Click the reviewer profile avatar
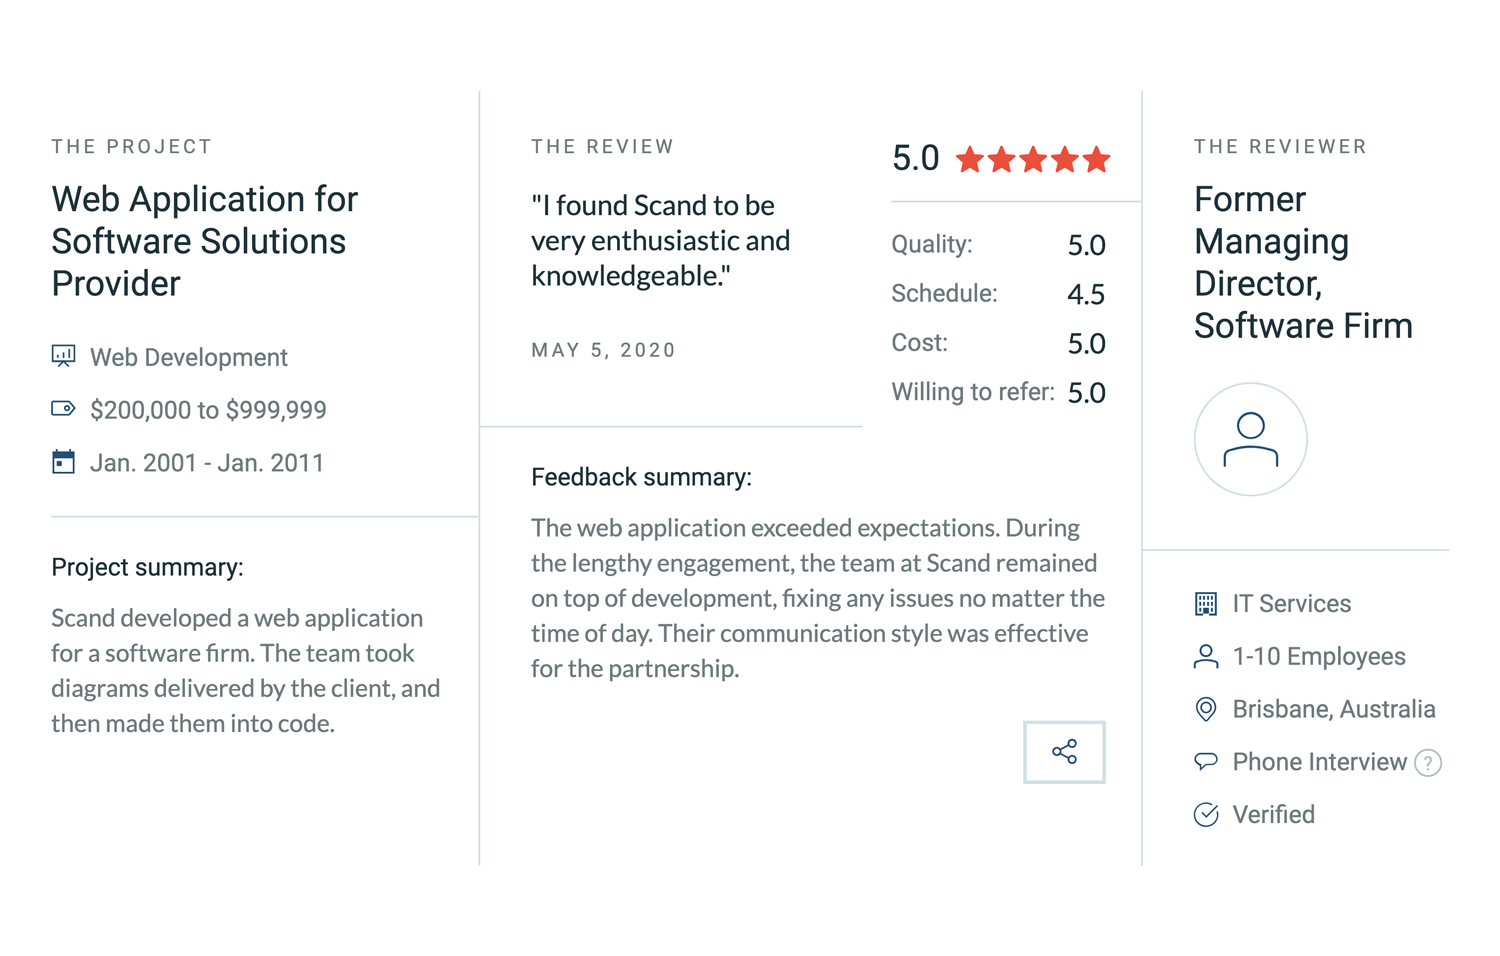The height and width of the screenshot is (956, 1500). (x=1250, y=439)
